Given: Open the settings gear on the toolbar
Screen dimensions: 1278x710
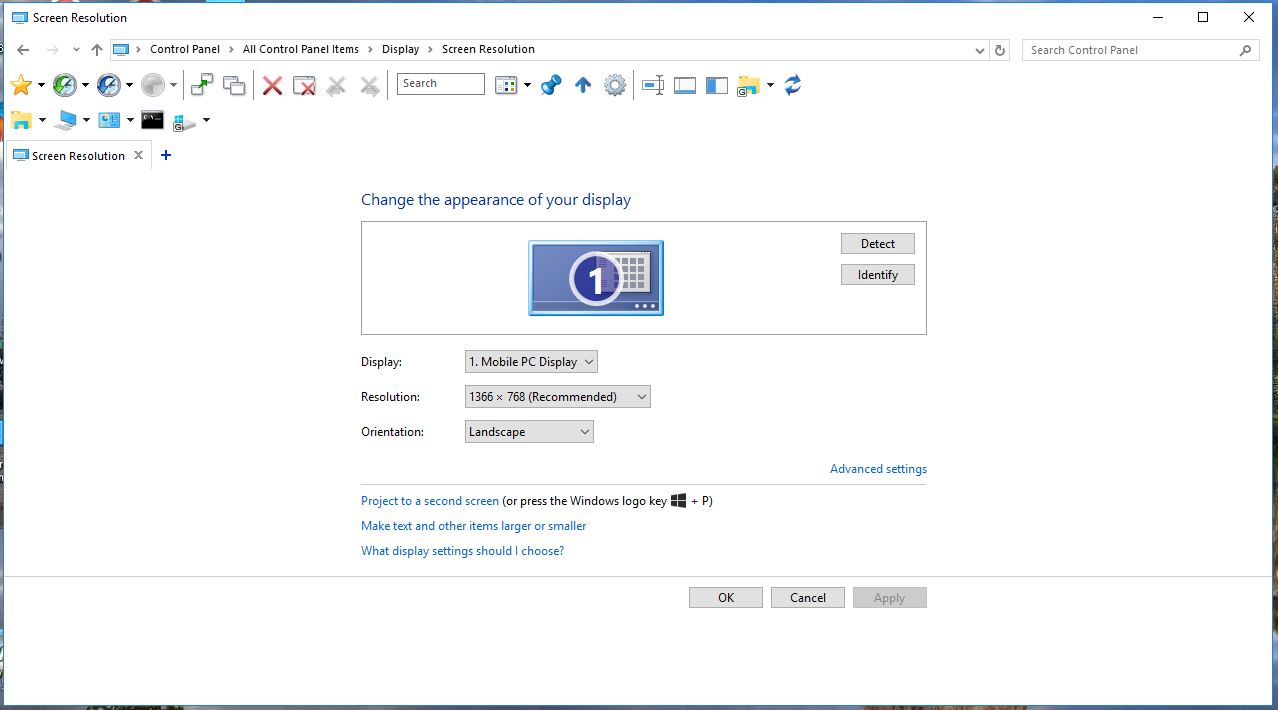Looking at the screenshot, I should coord(615,85).
